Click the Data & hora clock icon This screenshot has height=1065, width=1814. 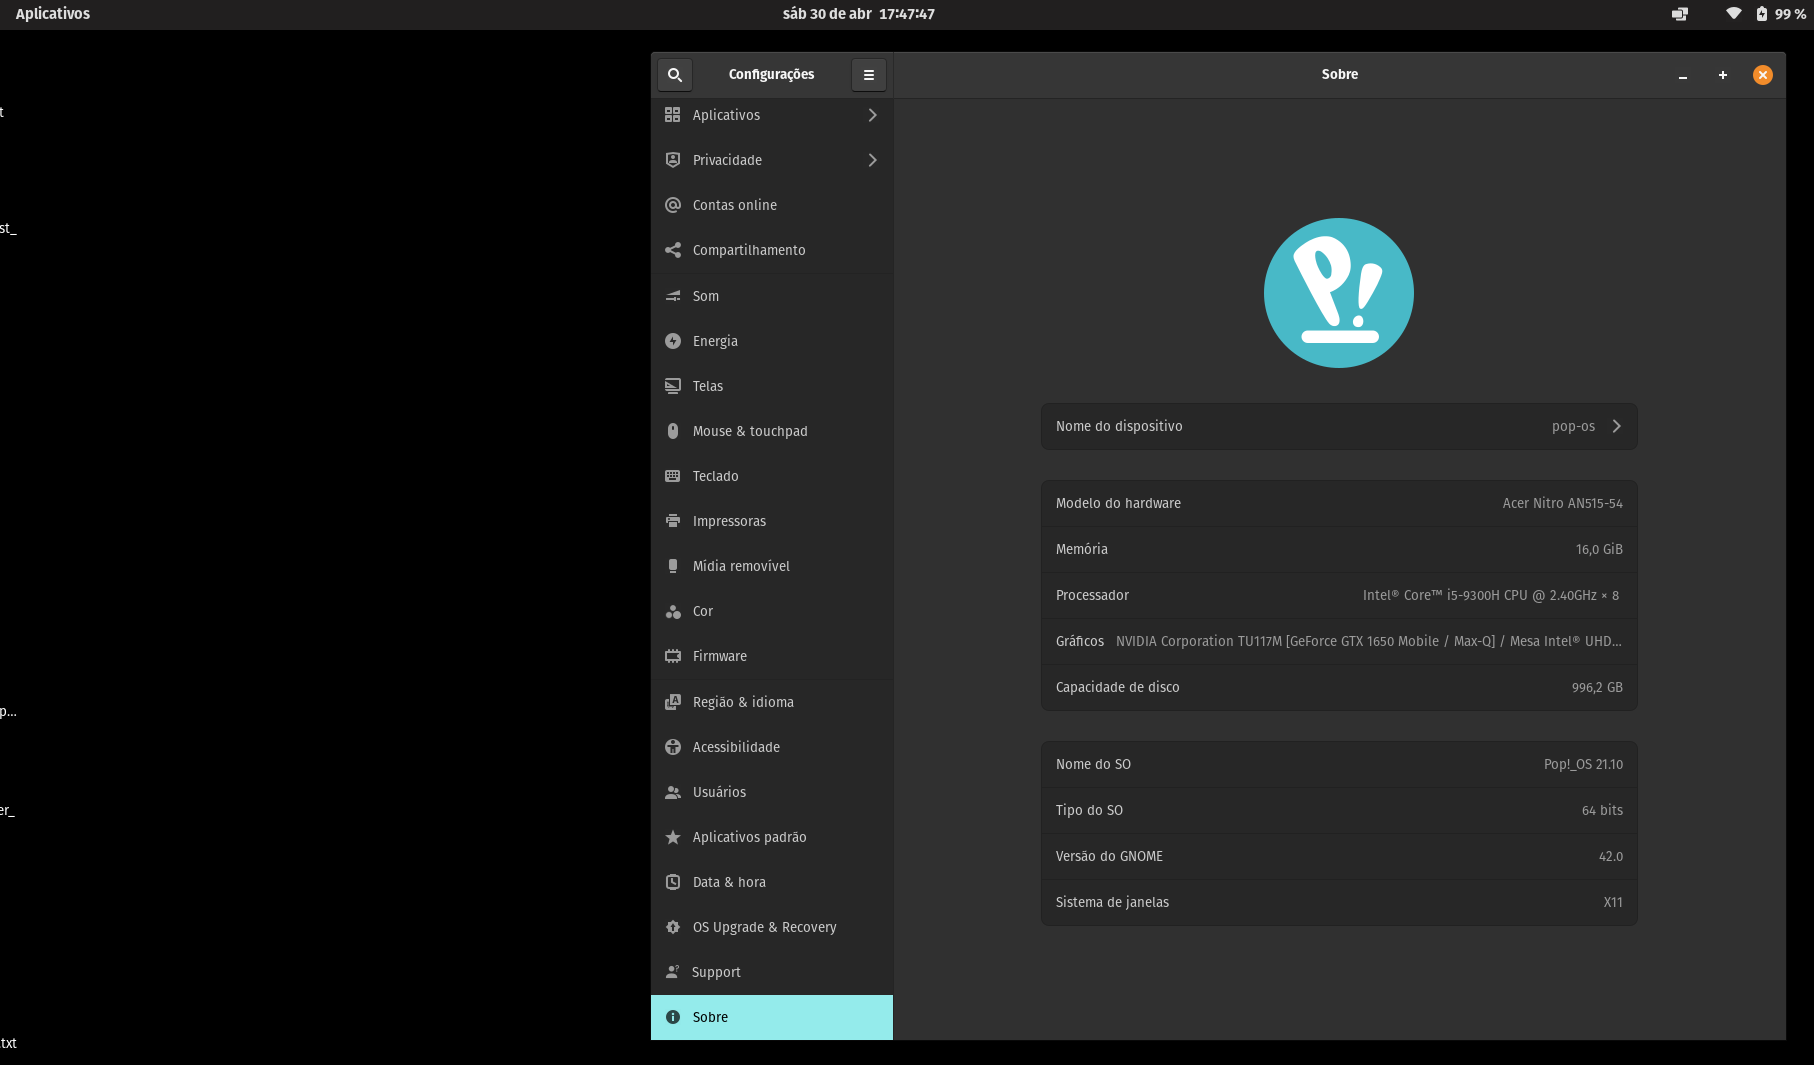(x=673, y=882)
